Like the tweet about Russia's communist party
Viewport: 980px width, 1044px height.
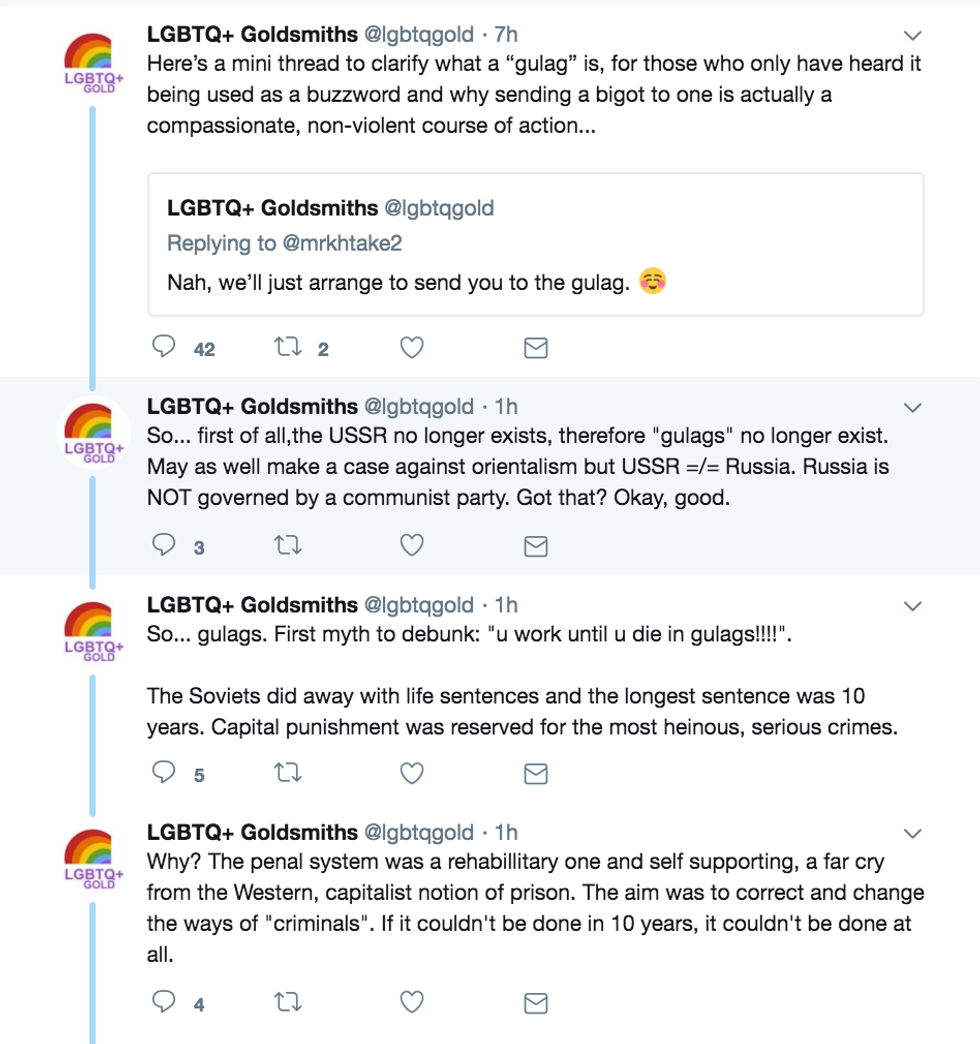pos(412,545)
